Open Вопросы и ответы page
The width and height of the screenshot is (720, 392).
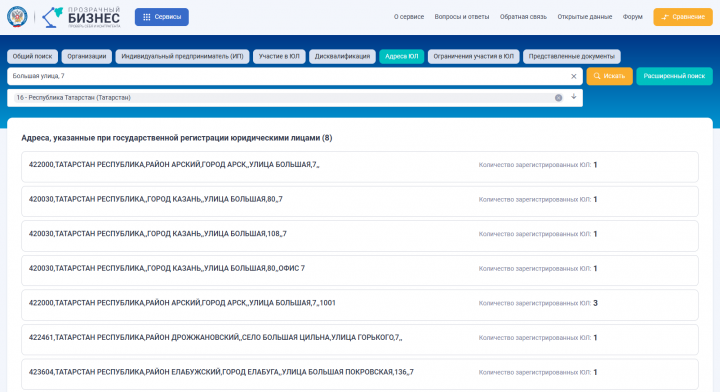[x=461, y=17]
